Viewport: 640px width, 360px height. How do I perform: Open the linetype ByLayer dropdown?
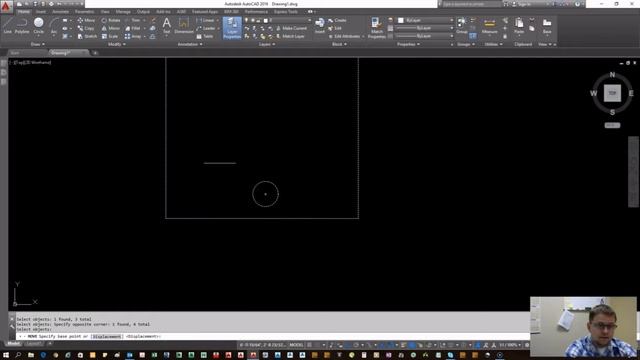pyautogui.click(x=424, y=36)
